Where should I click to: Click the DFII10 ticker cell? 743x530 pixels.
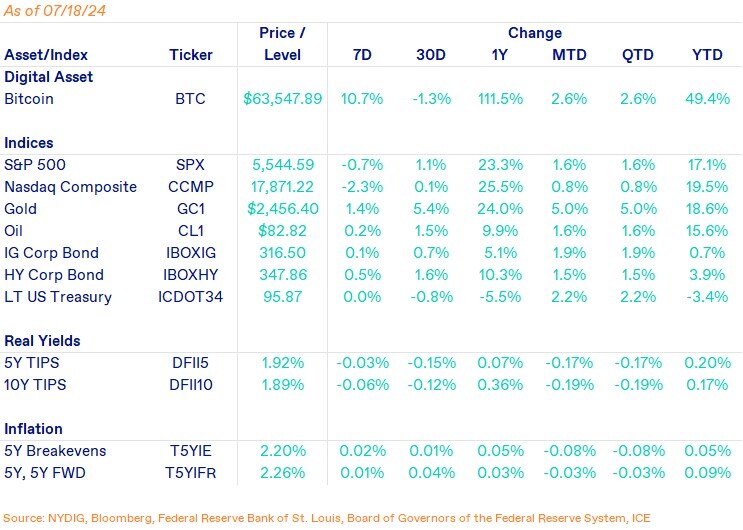point(191,384)
